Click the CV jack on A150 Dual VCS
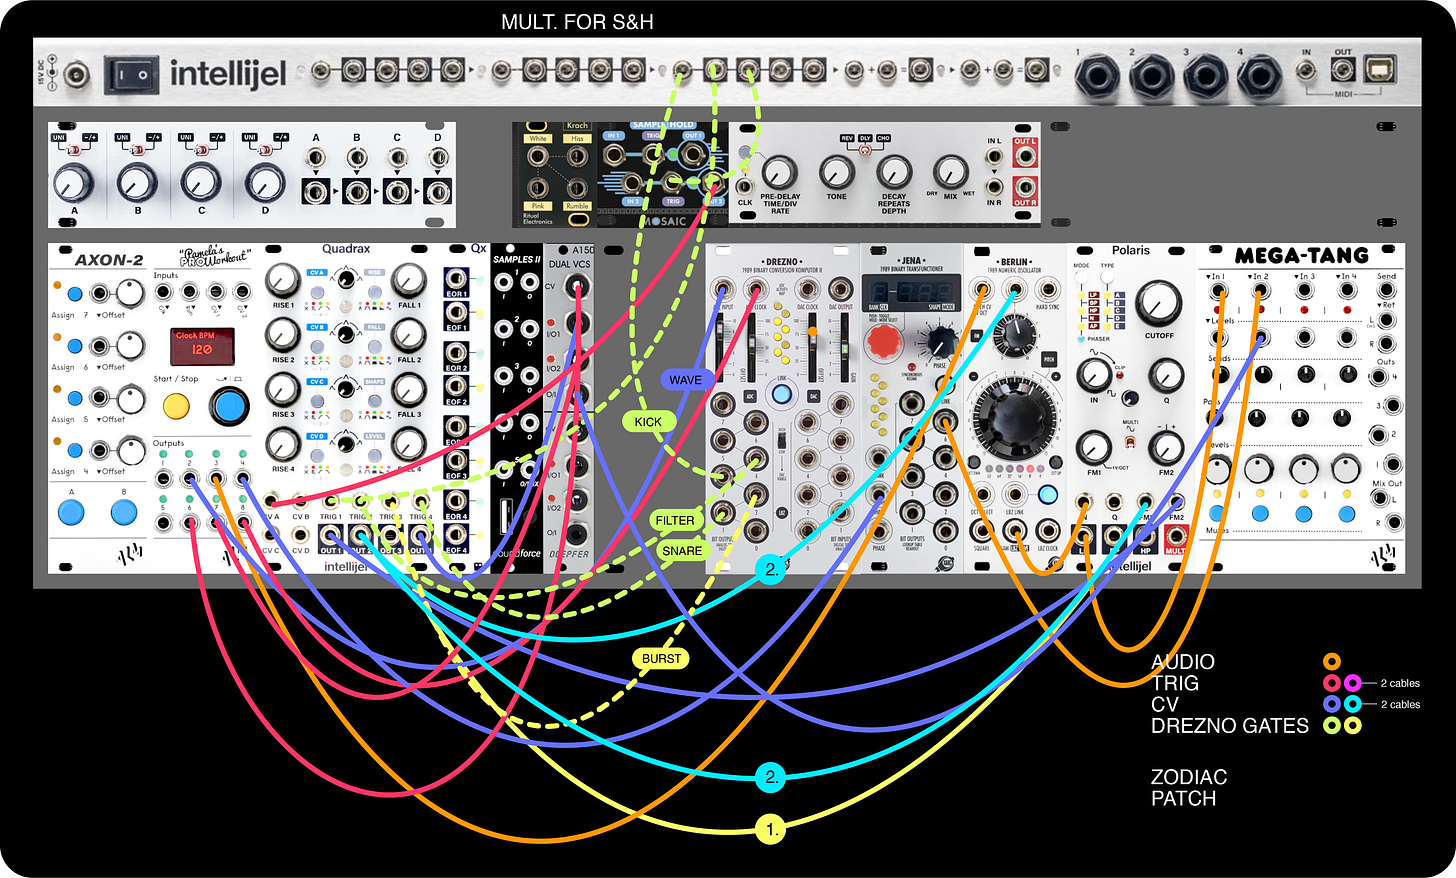Viewport: 1456px width, 878px height. [576, 289]
